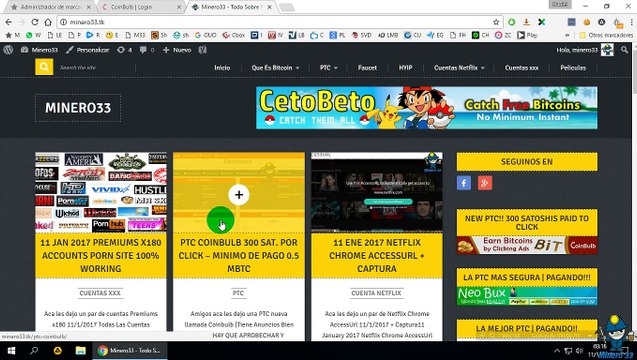The width and height of the screenshot is (637, 360).
Task: Click Personalizar in the admin bar
Action: [x=88, y=50]
